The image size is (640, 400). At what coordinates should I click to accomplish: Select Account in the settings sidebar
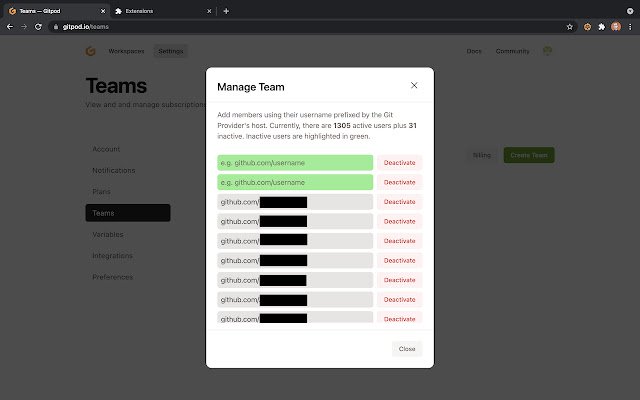pyautogui.click(x=128, y=149)
